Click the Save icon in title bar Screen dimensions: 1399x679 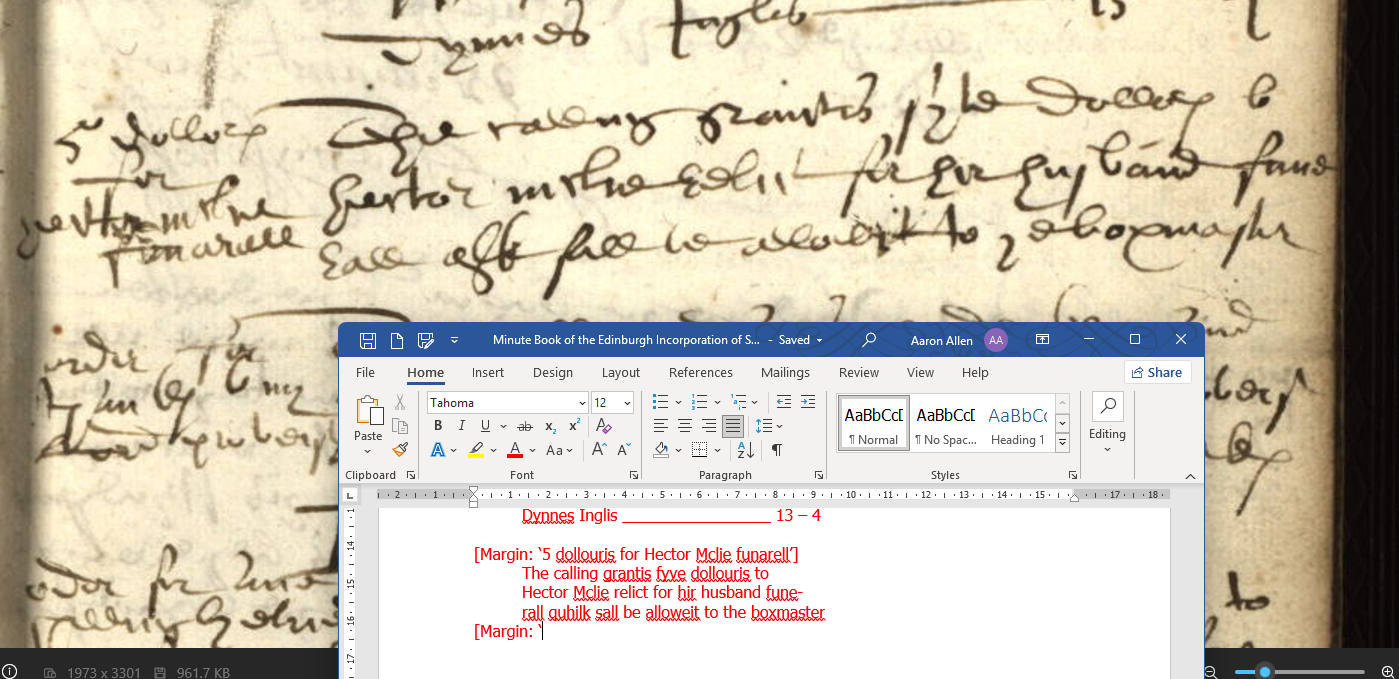(x=368, y=340)
